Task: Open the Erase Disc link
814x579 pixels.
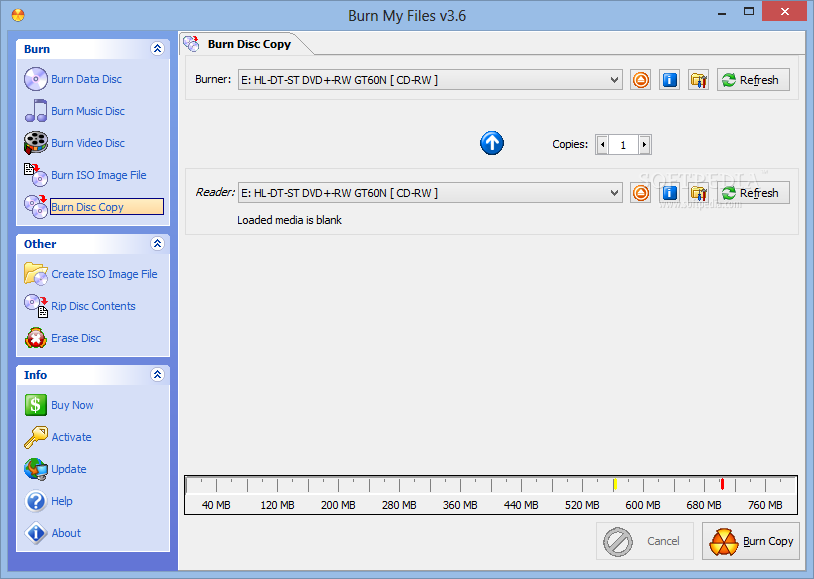Action: point(76,338)
